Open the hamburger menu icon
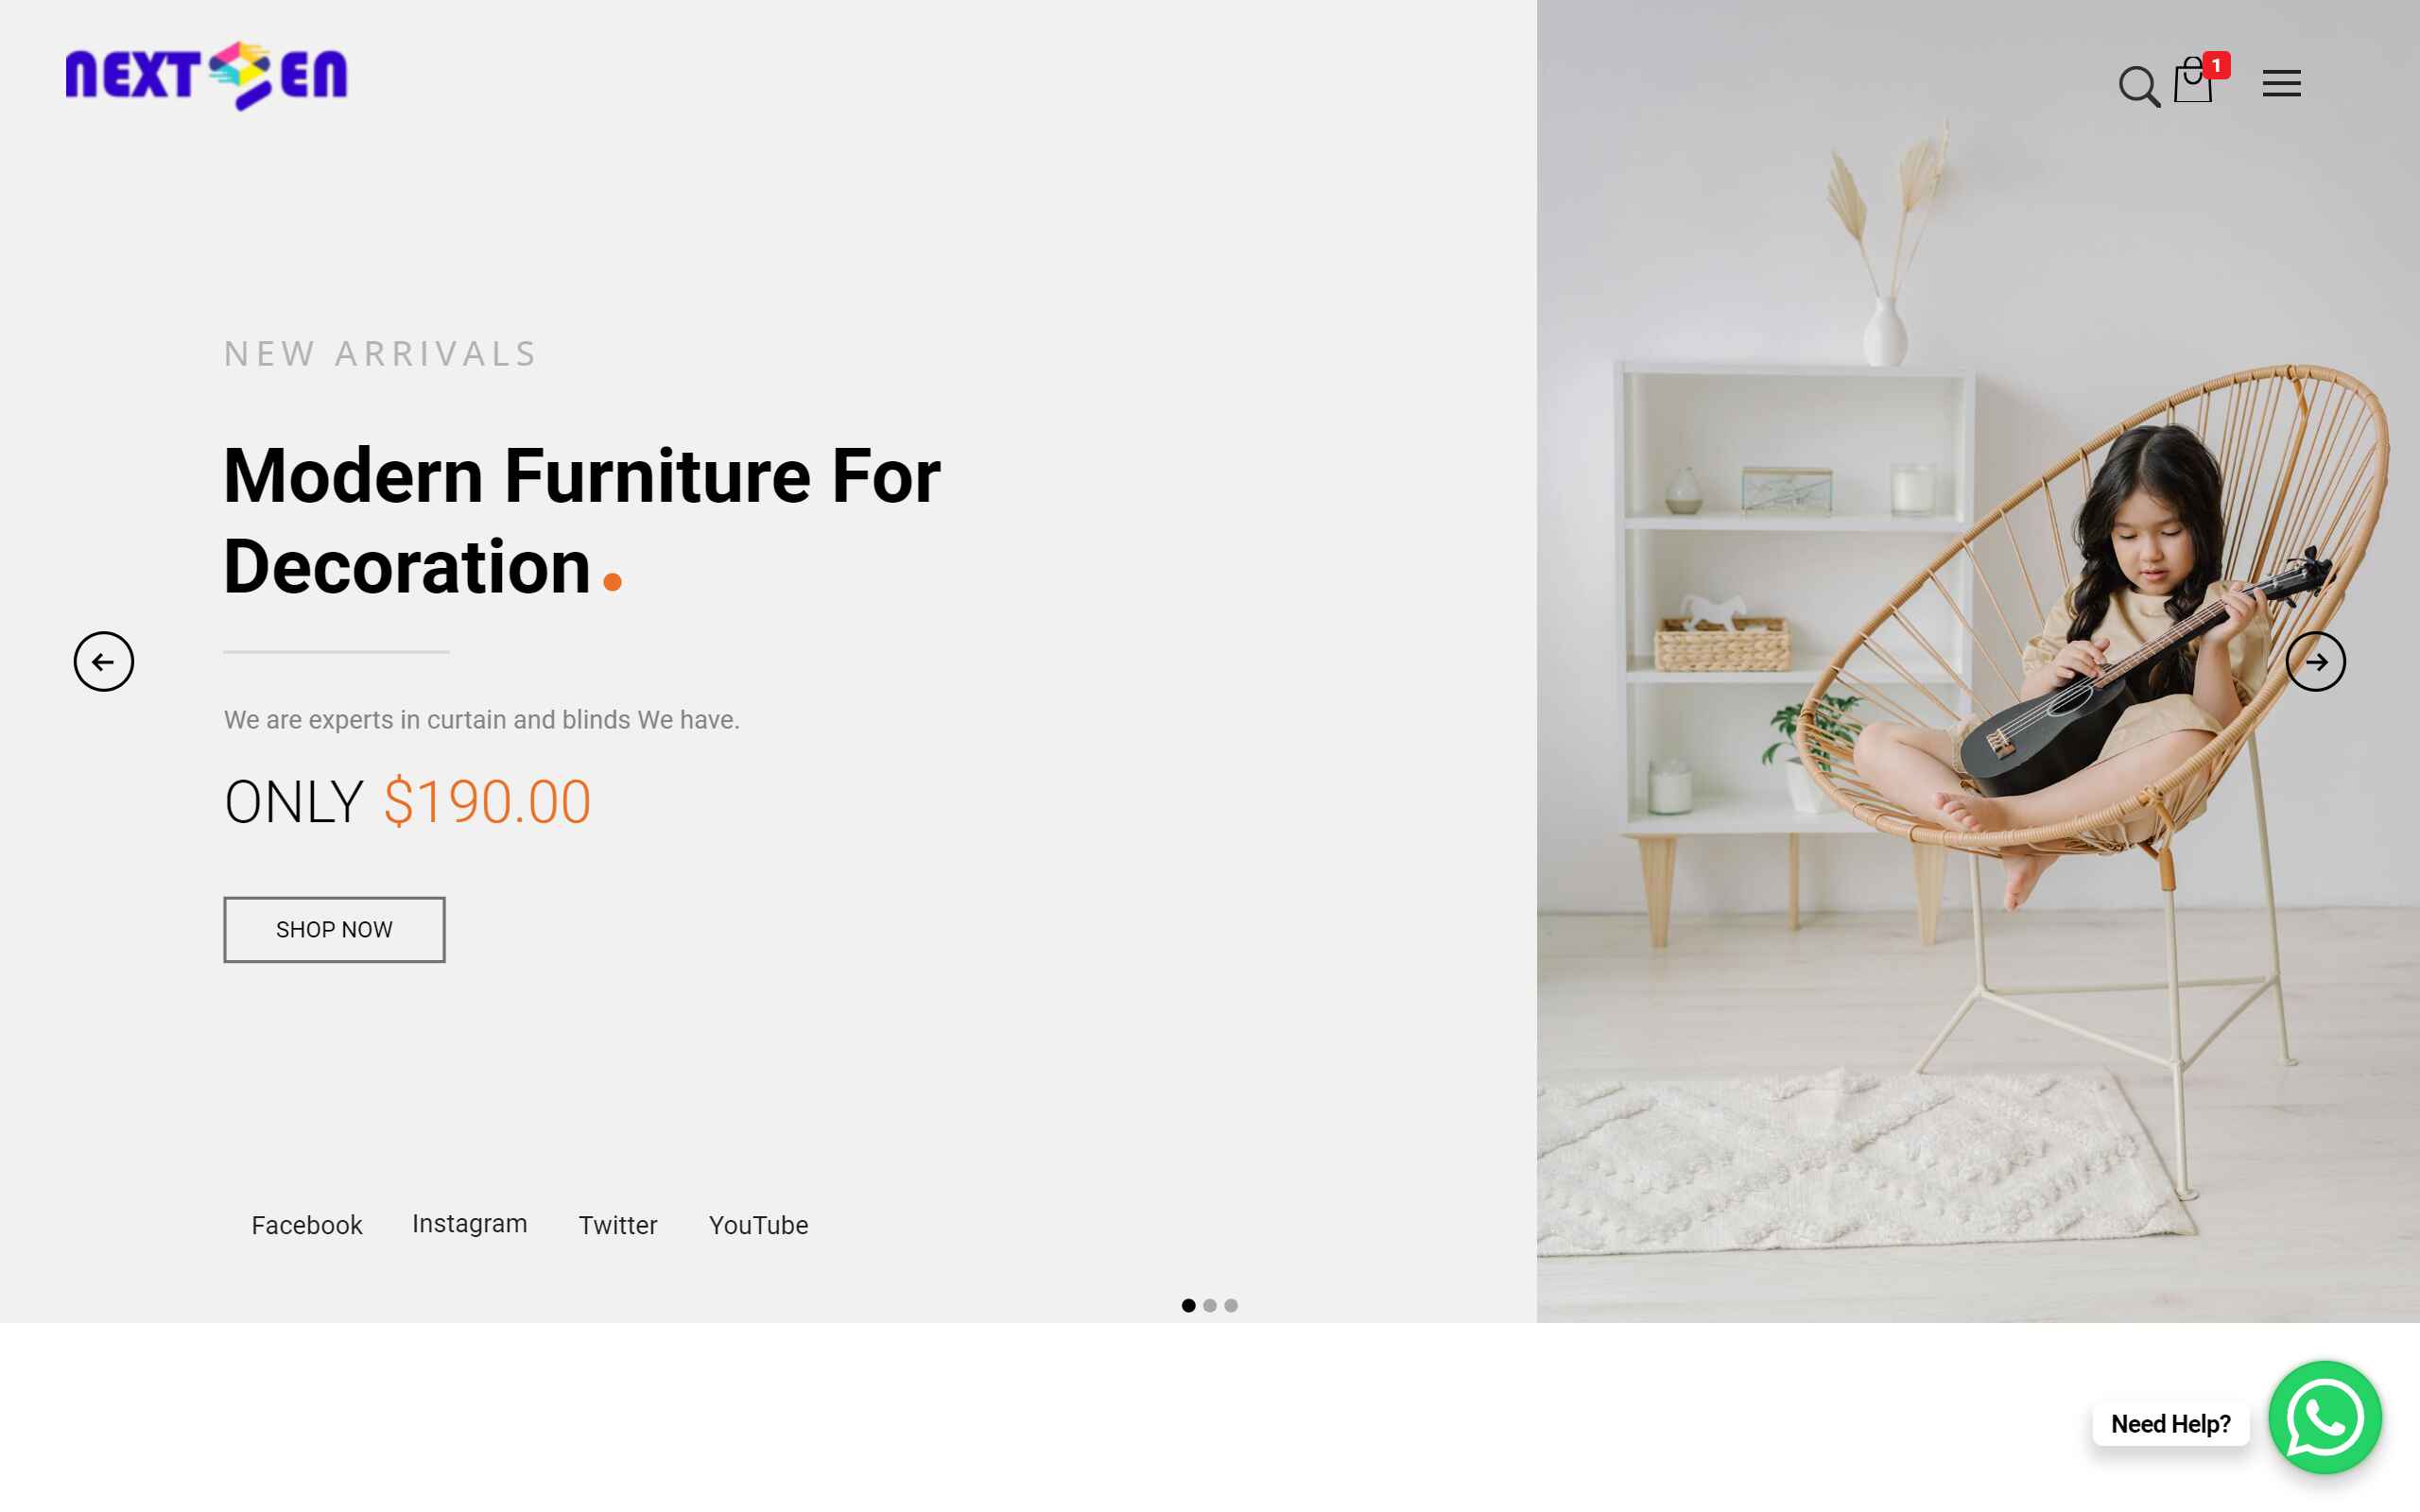Screen dimensions: 2420x1512 point(2281,83)
